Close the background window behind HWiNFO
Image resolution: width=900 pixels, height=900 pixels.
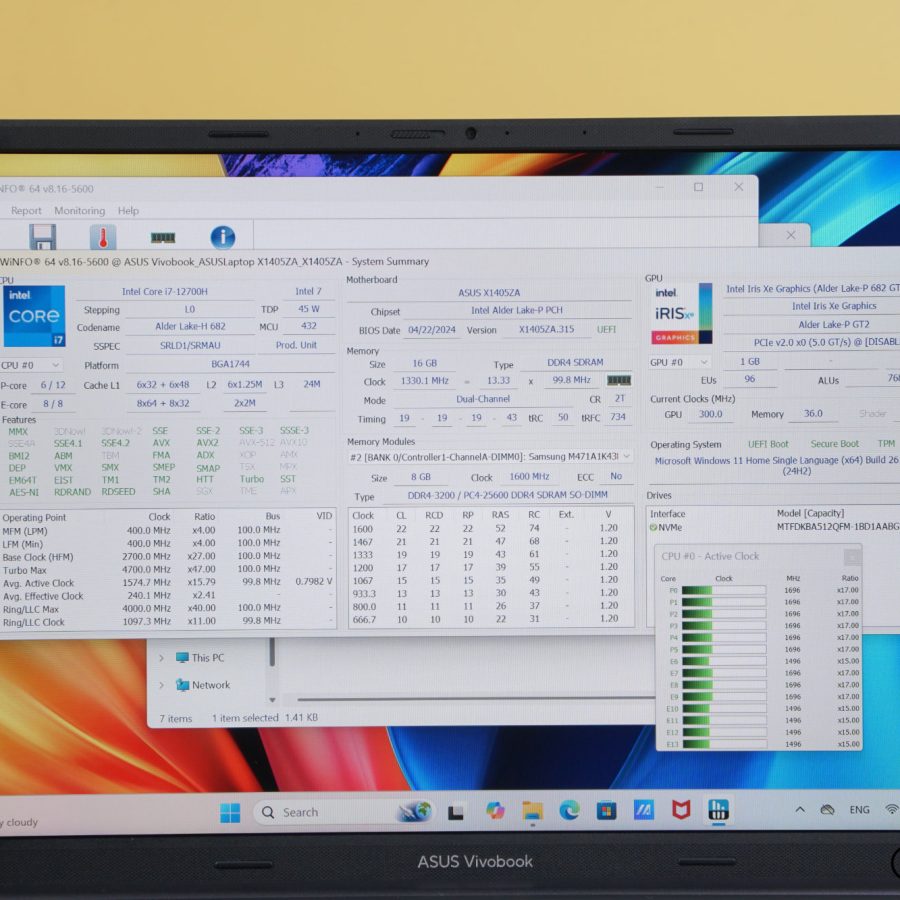791,235
